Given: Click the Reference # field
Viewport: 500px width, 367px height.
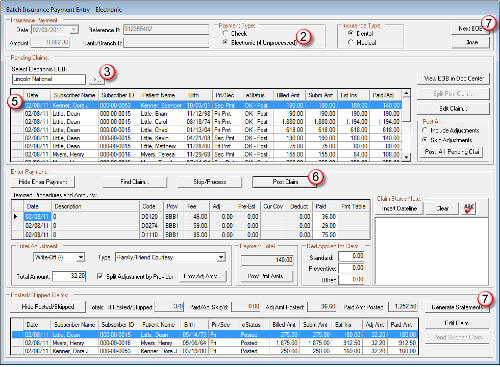Looking at the screenshot, I should [166, 29].
